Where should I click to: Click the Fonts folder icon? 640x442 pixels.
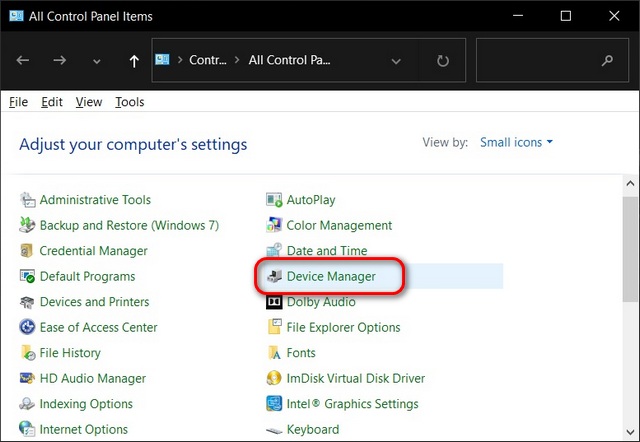click(274, 353)
